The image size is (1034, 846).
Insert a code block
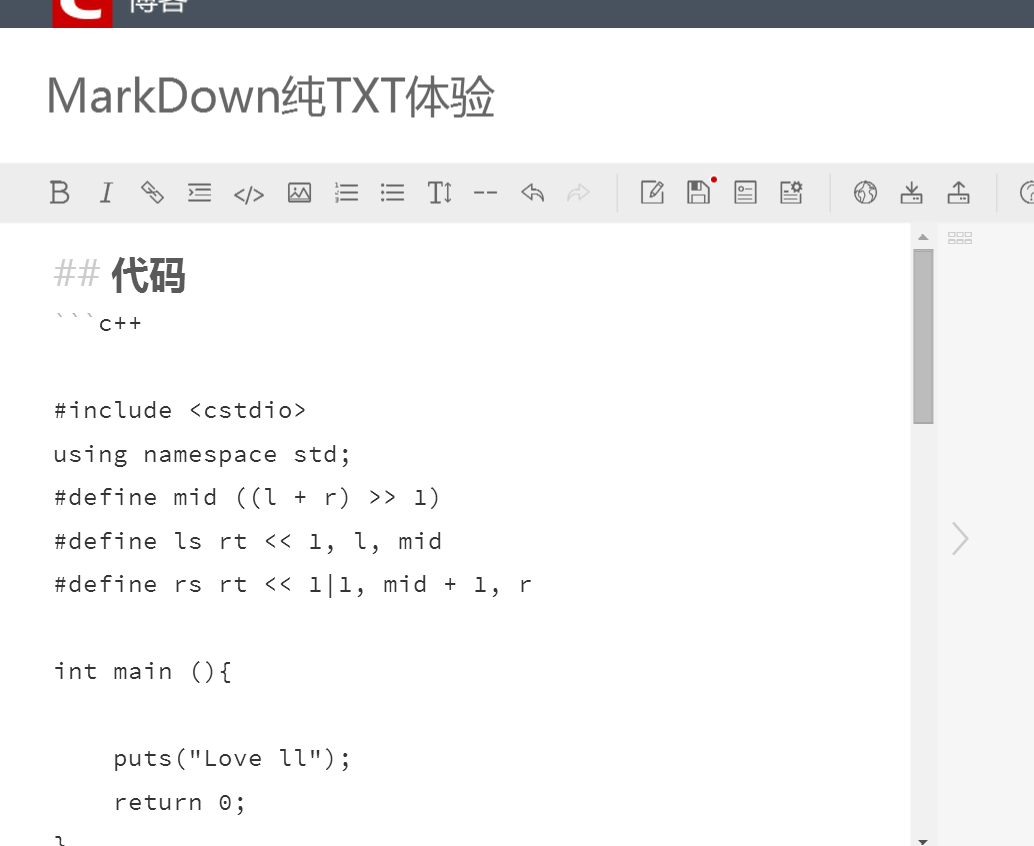click(x=249, y=192)
